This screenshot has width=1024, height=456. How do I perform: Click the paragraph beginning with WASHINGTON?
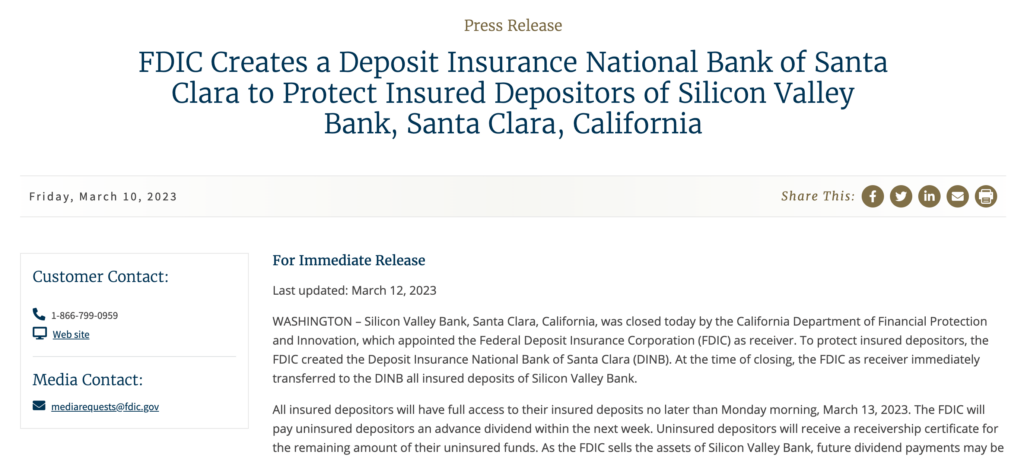coord(630,350)
